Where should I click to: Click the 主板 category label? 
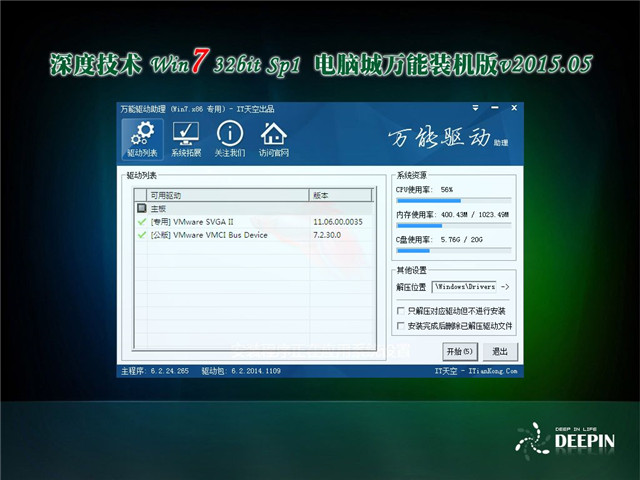[x=158, y=209]
